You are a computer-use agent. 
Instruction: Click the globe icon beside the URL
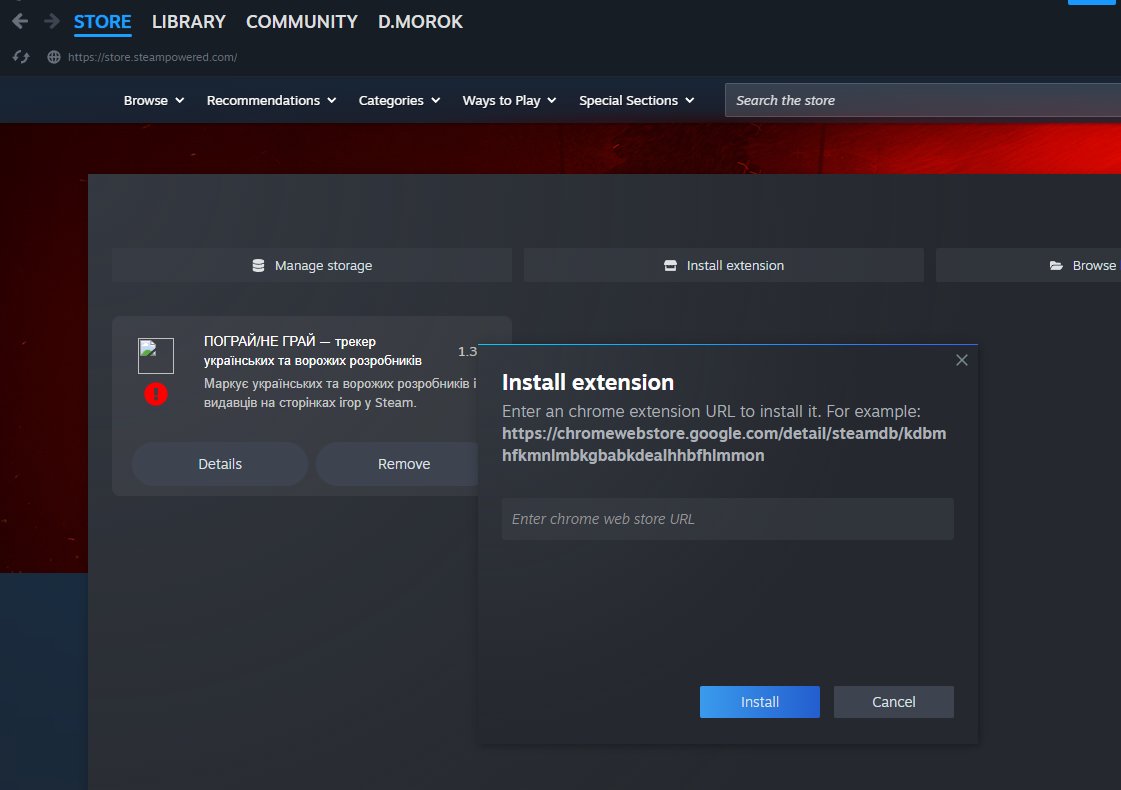(54, 56)
